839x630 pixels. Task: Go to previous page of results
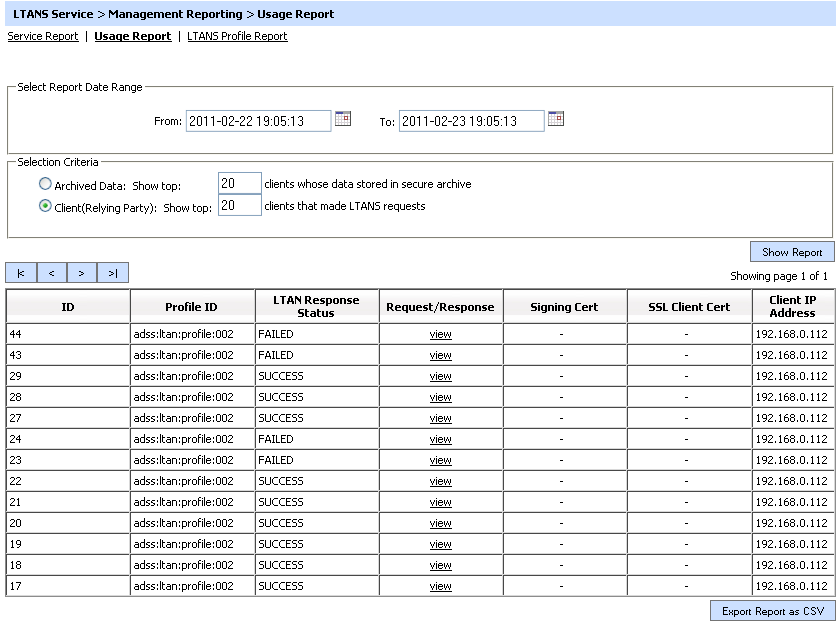coord(51,273)
